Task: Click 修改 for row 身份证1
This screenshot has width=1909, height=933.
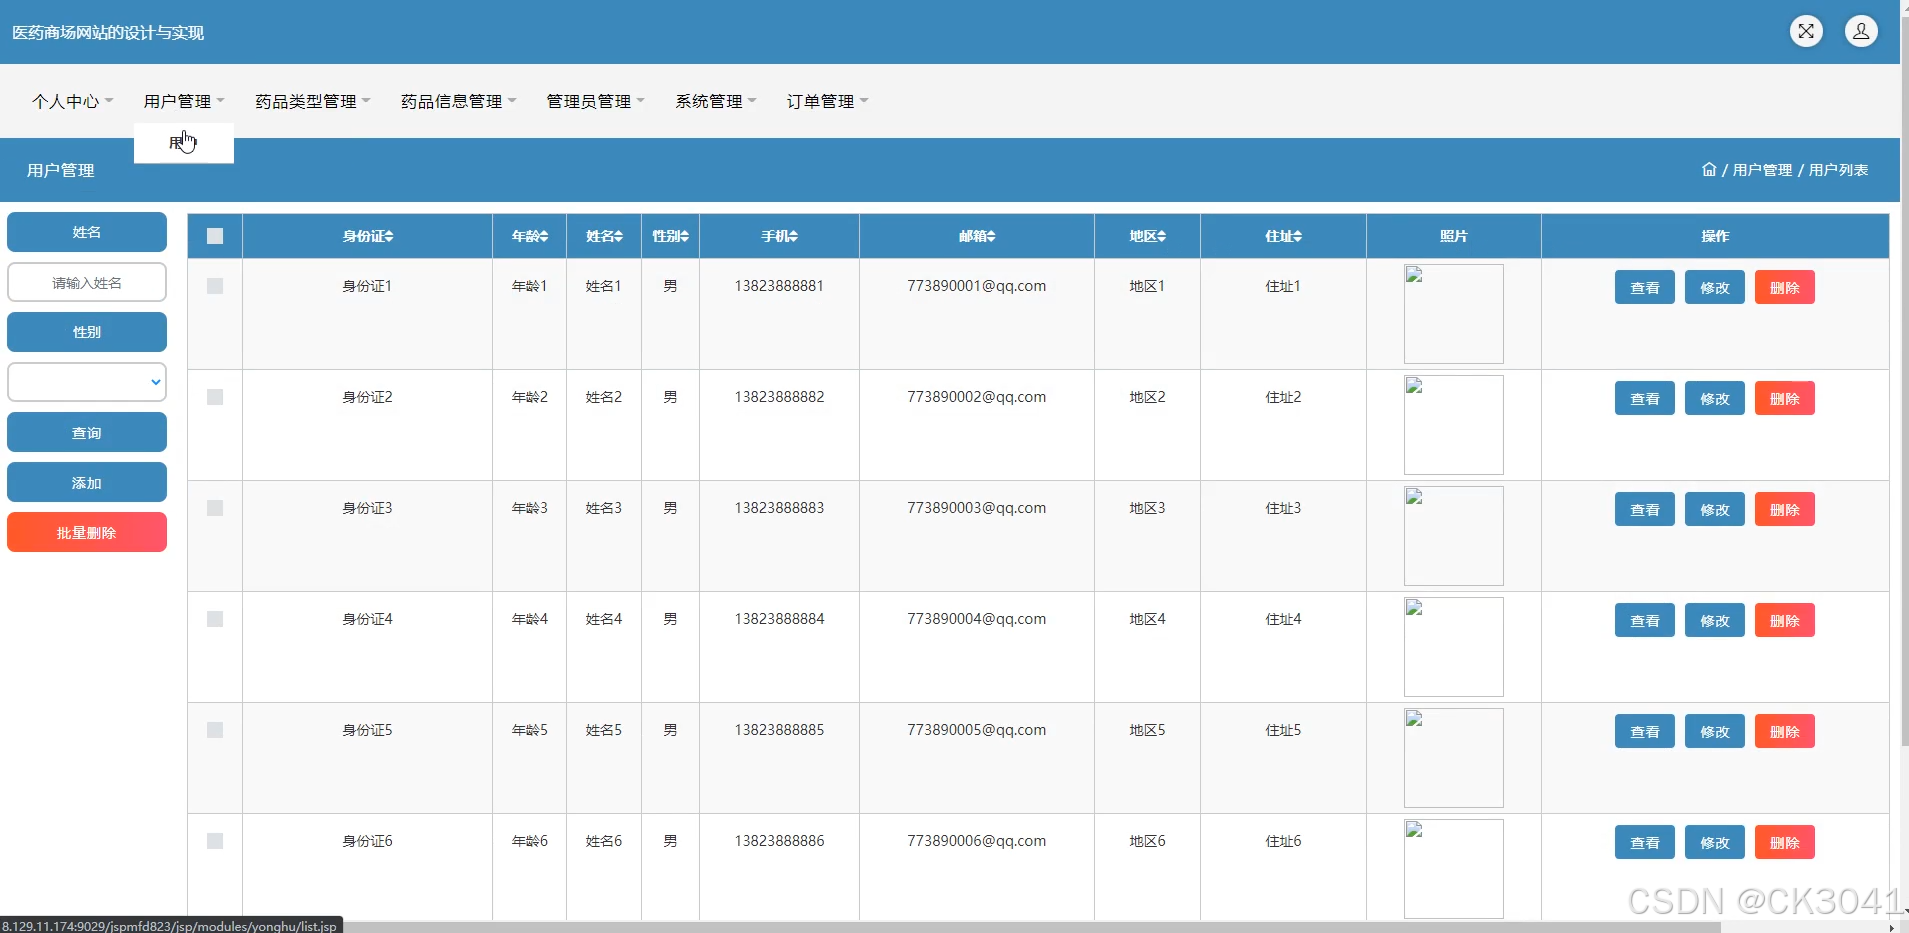Action: click(1714, 287)
